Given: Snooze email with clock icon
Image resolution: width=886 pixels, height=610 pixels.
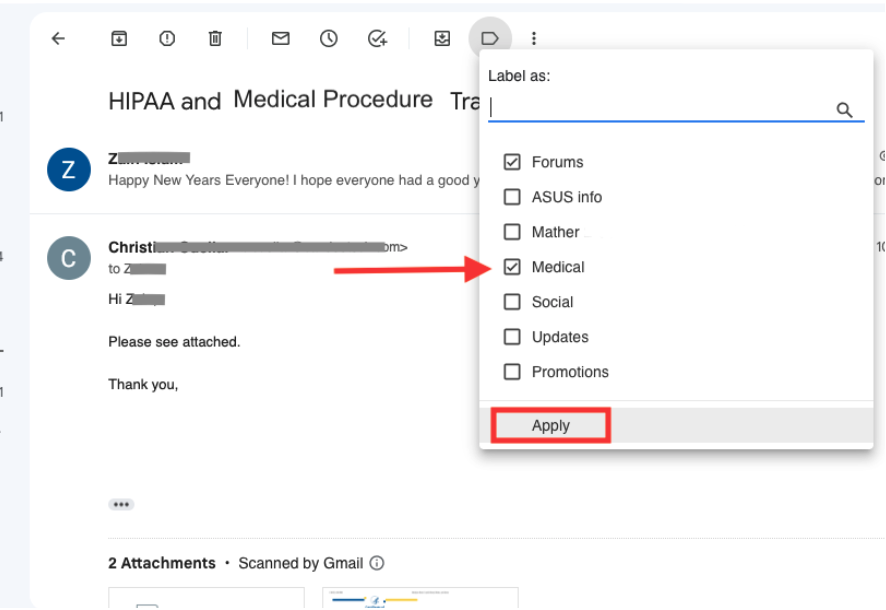Looking at the screenshot, I should point(328,38).
